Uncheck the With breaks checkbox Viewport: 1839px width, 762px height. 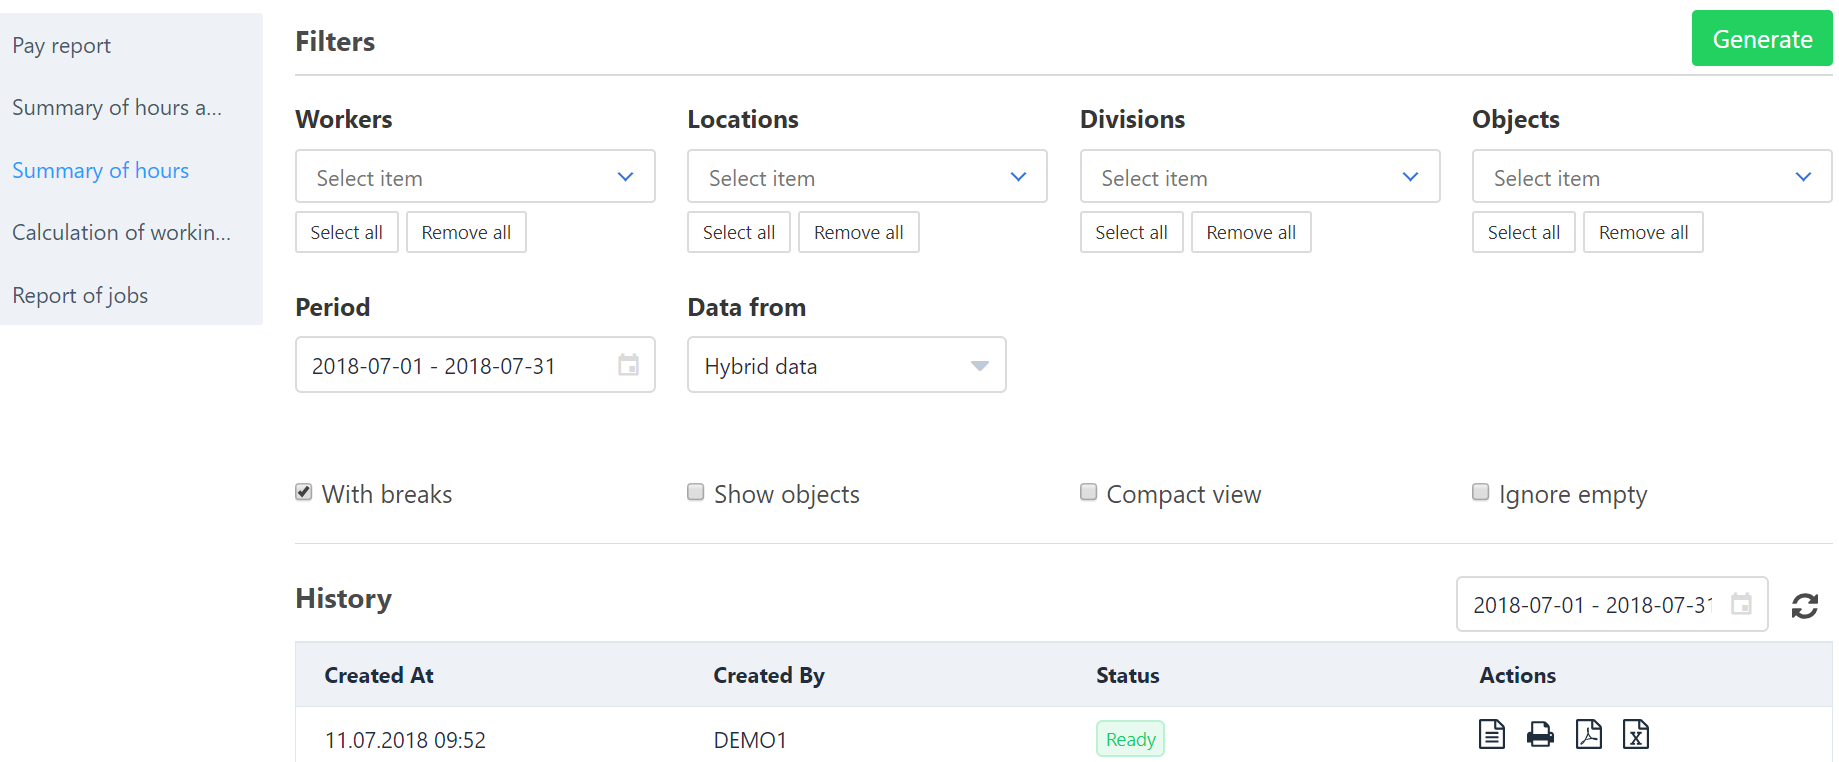[304, 492]
